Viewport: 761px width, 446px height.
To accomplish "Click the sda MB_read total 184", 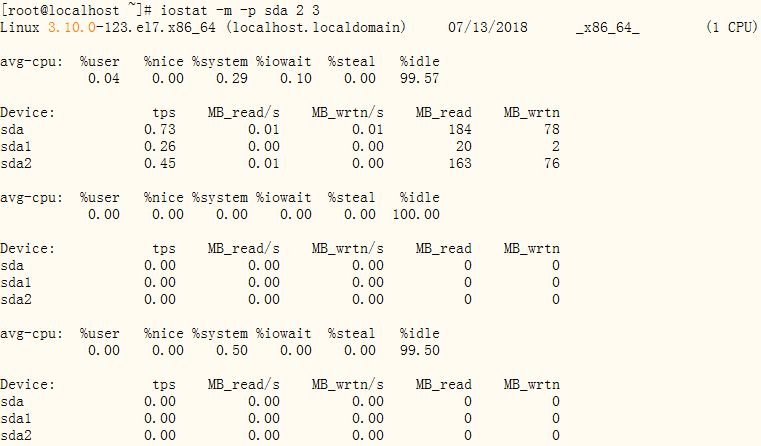I will 460,130.
